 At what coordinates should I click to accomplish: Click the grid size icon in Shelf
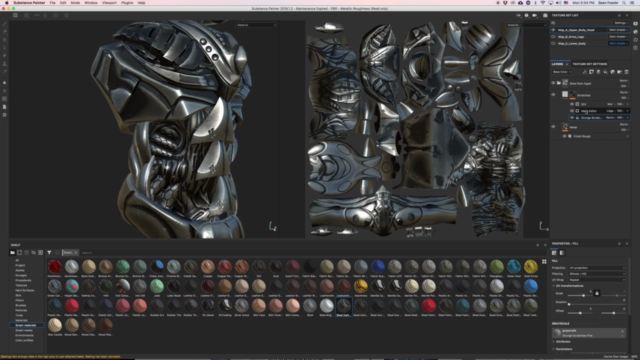(544, 262)
